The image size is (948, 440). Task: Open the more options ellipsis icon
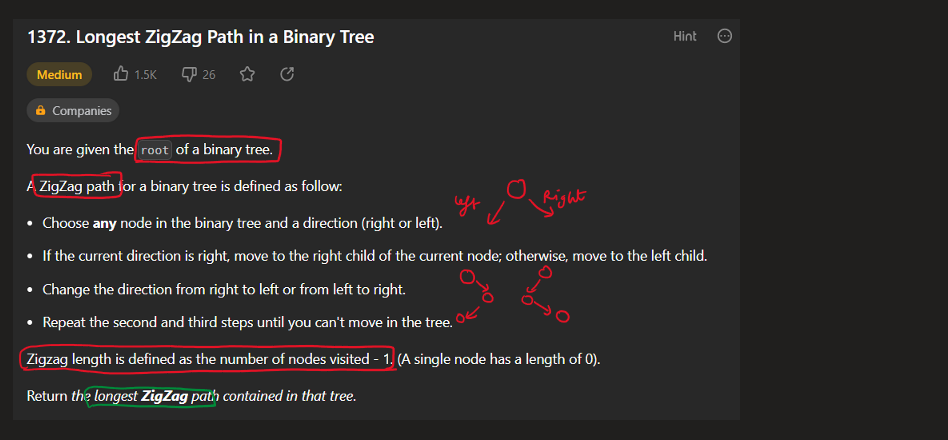tap(725, 36)
